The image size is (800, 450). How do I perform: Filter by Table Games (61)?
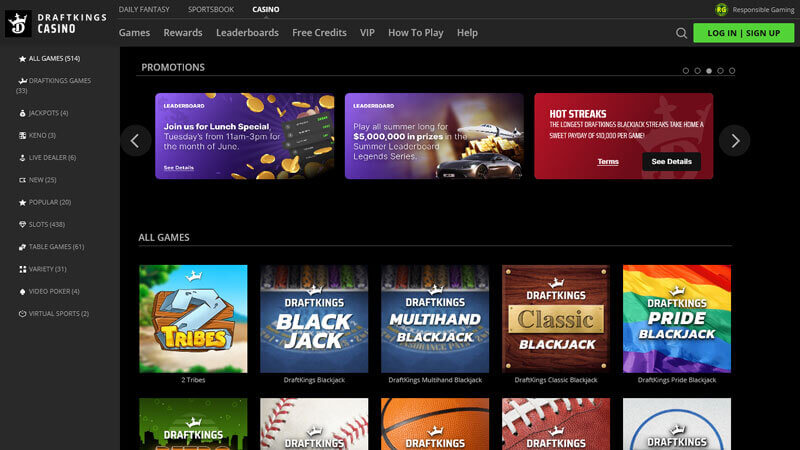(x=56, y=247)
